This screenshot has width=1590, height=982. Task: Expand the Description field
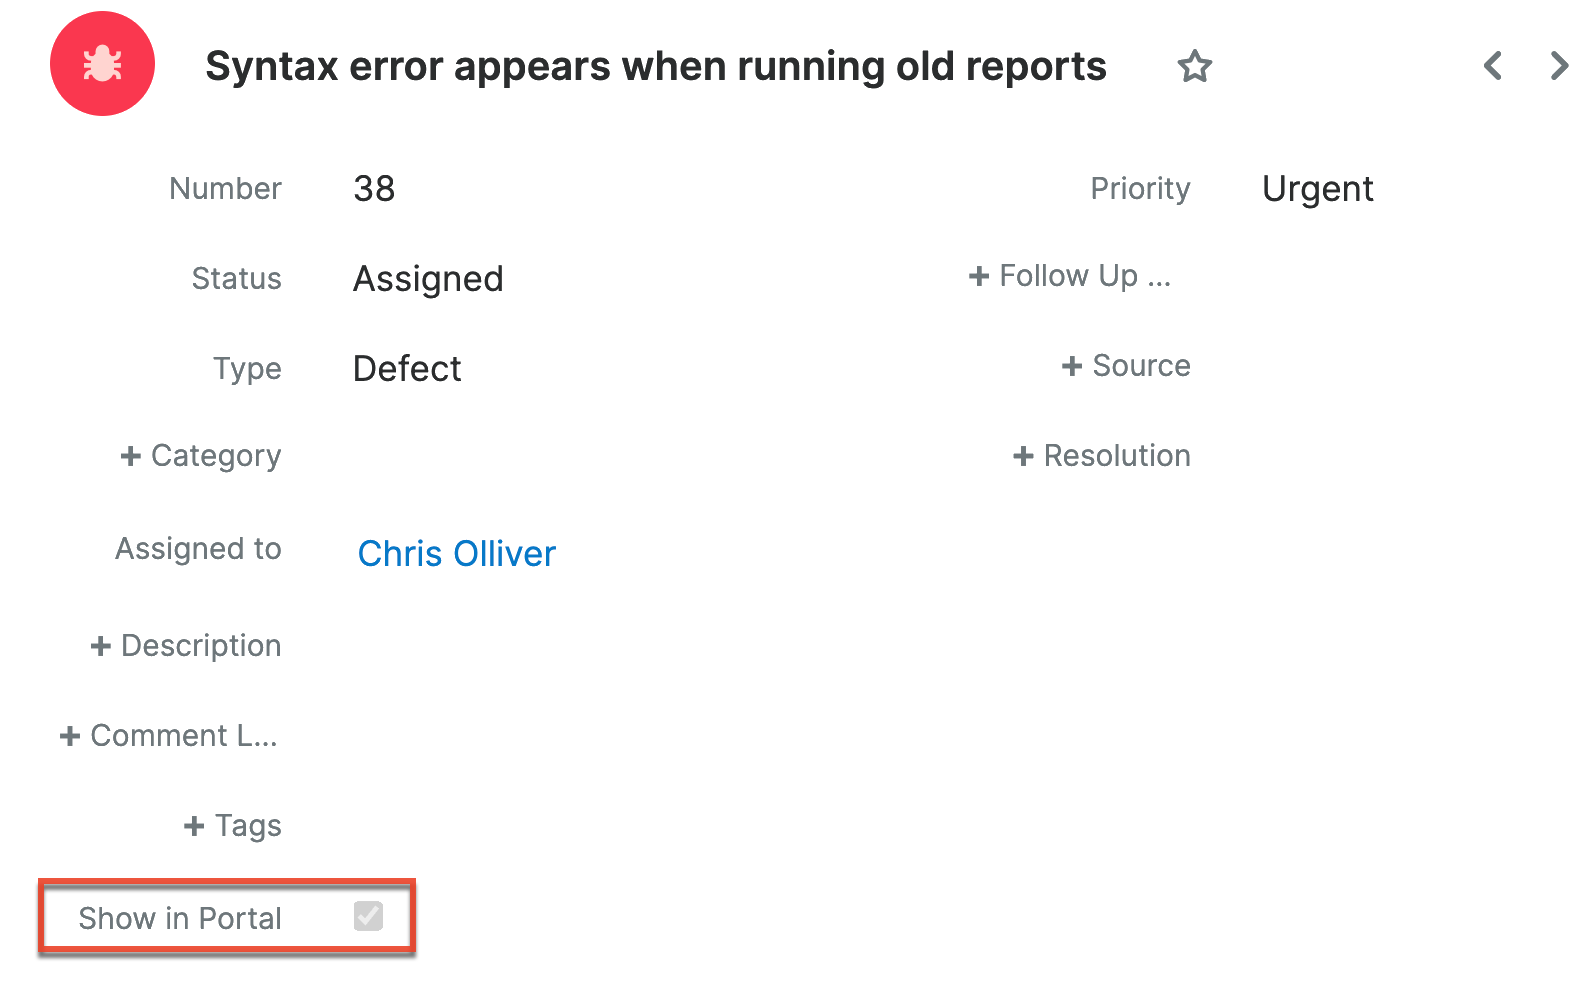point(186,646)
